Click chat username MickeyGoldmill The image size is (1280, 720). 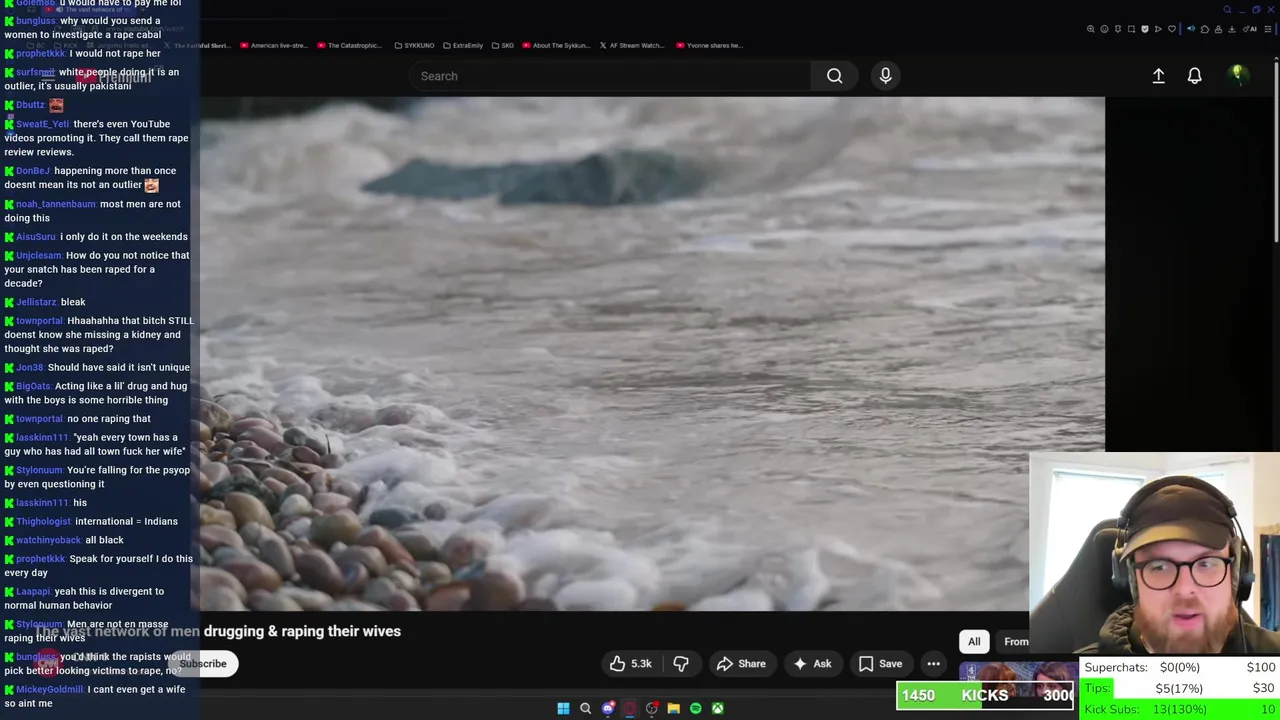pyautogui.click(x=50, y=689)
